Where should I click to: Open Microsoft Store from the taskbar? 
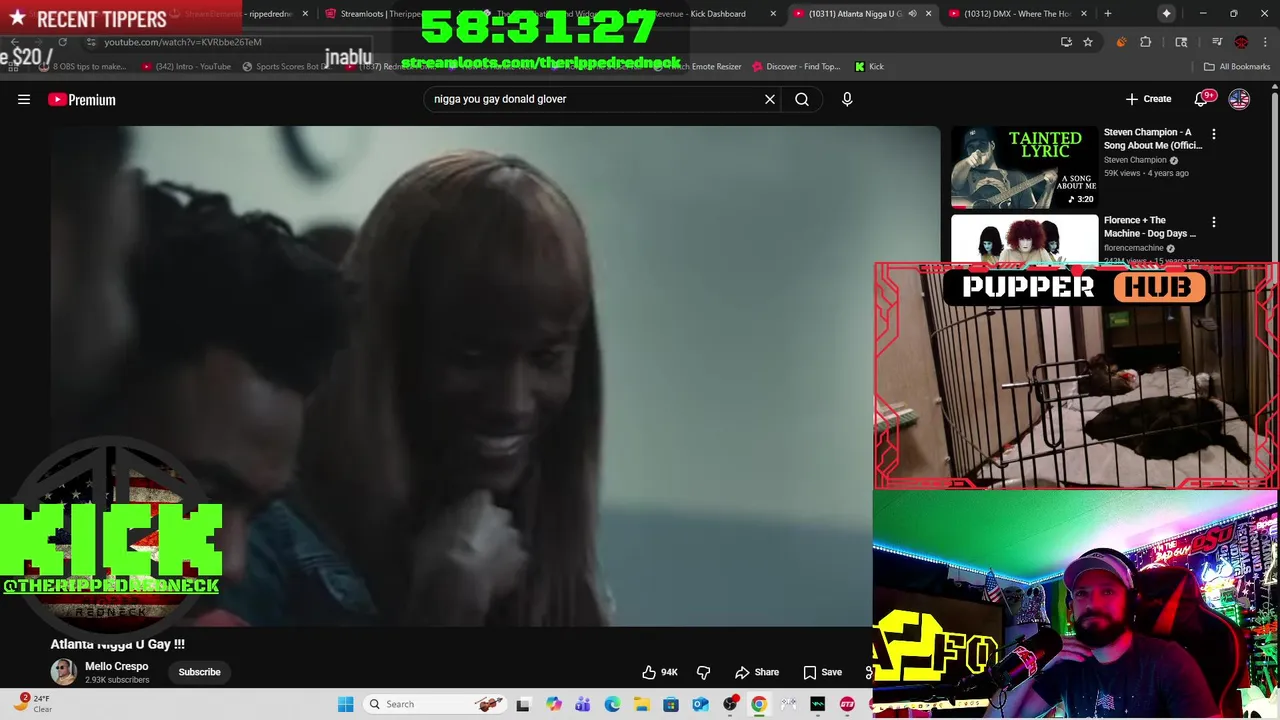tap(671, 704)
